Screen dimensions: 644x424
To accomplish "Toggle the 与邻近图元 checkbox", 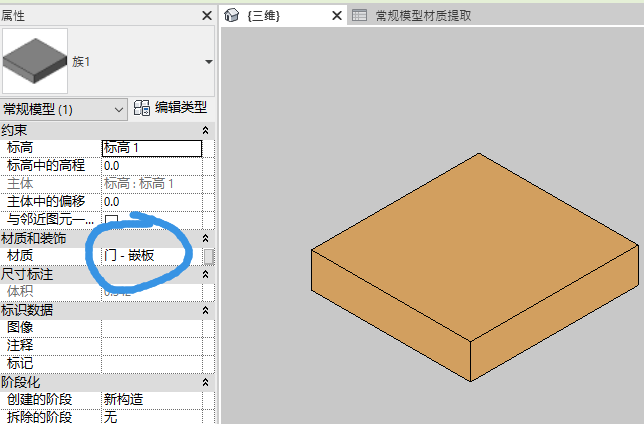I will coord(111,219).
